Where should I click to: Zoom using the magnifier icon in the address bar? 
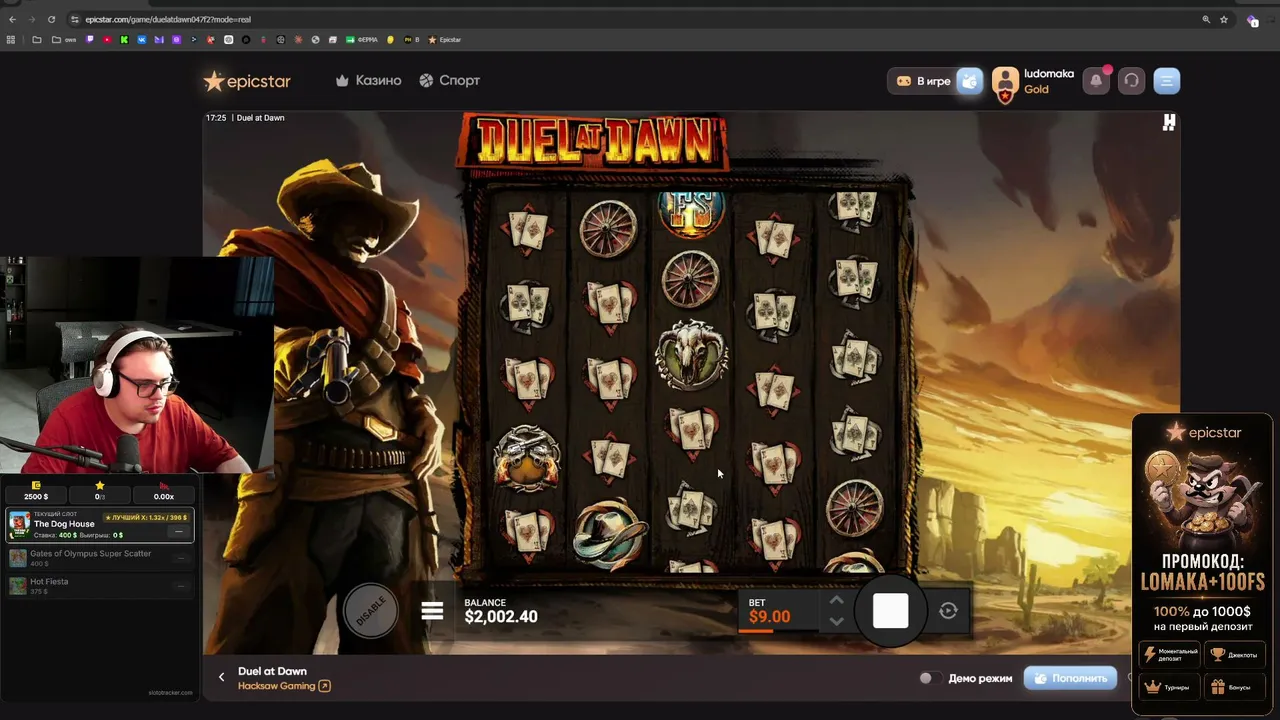click(1206, 19)
